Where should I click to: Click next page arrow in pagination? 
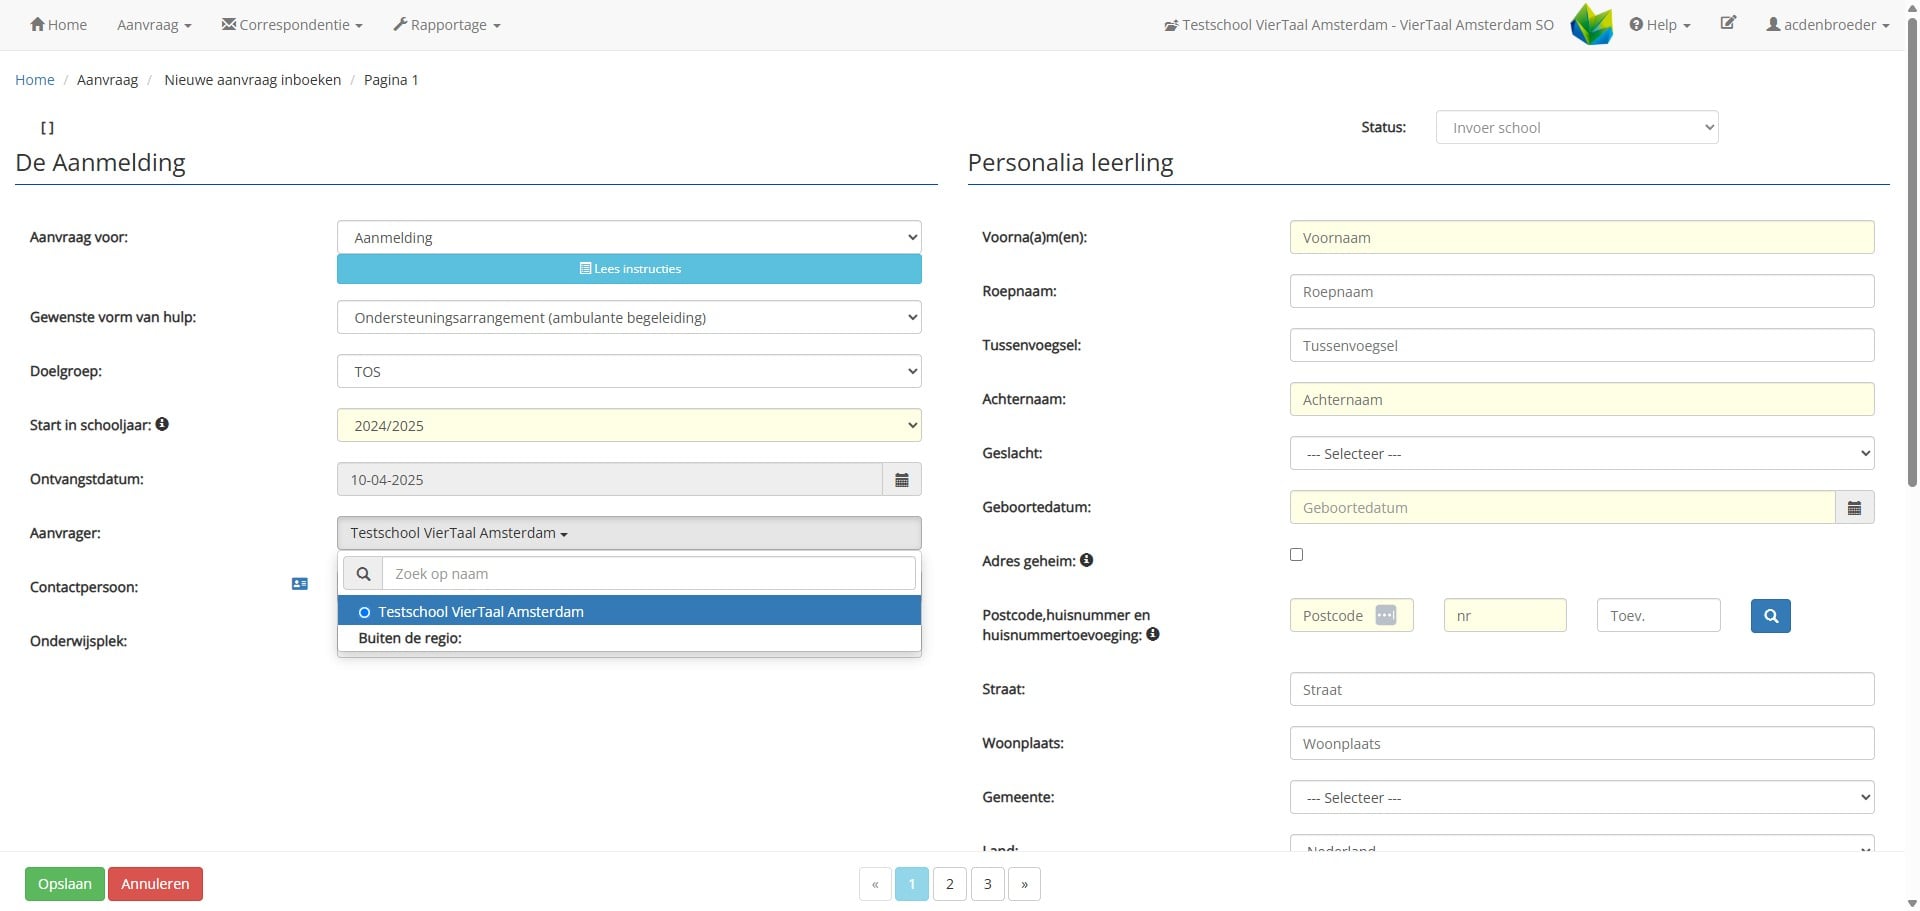tap(1024, 884)
